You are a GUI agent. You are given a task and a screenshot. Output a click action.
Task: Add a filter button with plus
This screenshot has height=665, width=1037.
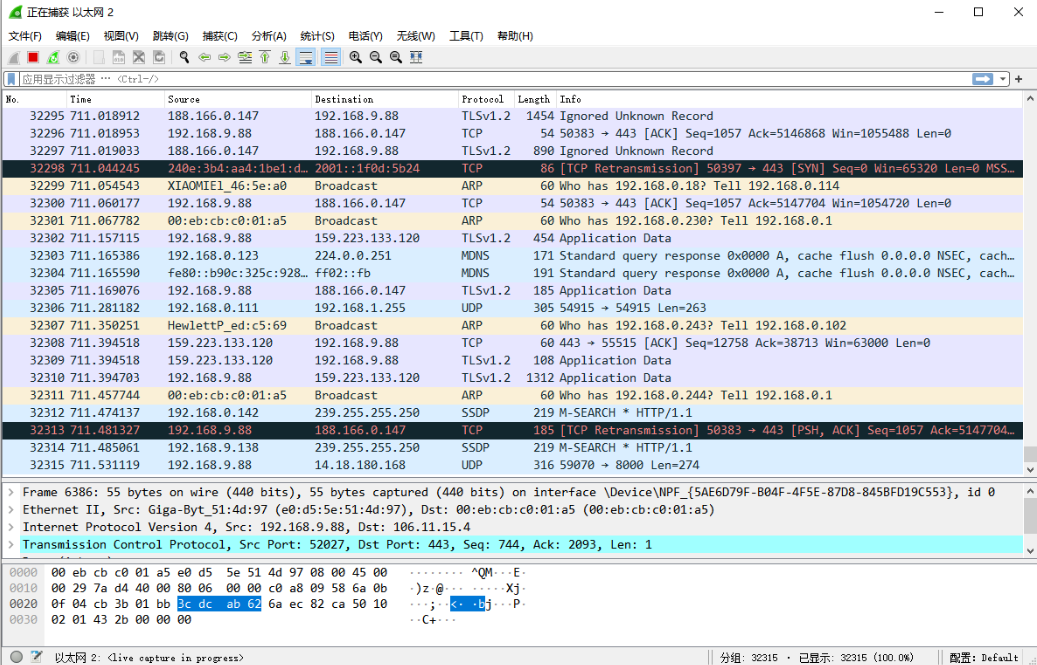click(x=1018, y=79)
